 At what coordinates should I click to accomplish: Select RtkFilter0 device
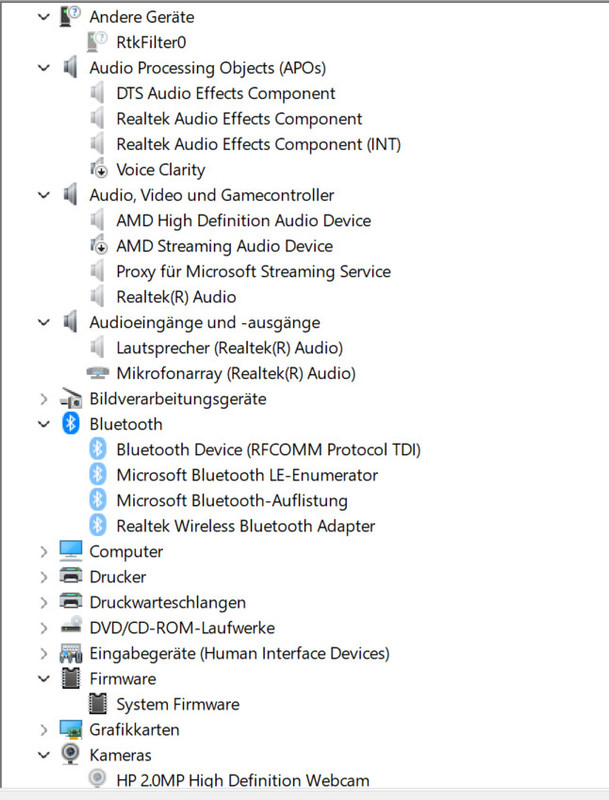[x=151, y=42]
